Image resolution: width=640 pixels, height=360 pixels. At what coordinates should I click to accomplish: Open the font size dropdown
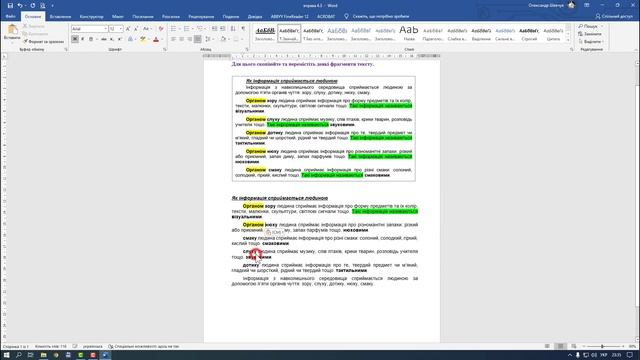coord(121,29)
